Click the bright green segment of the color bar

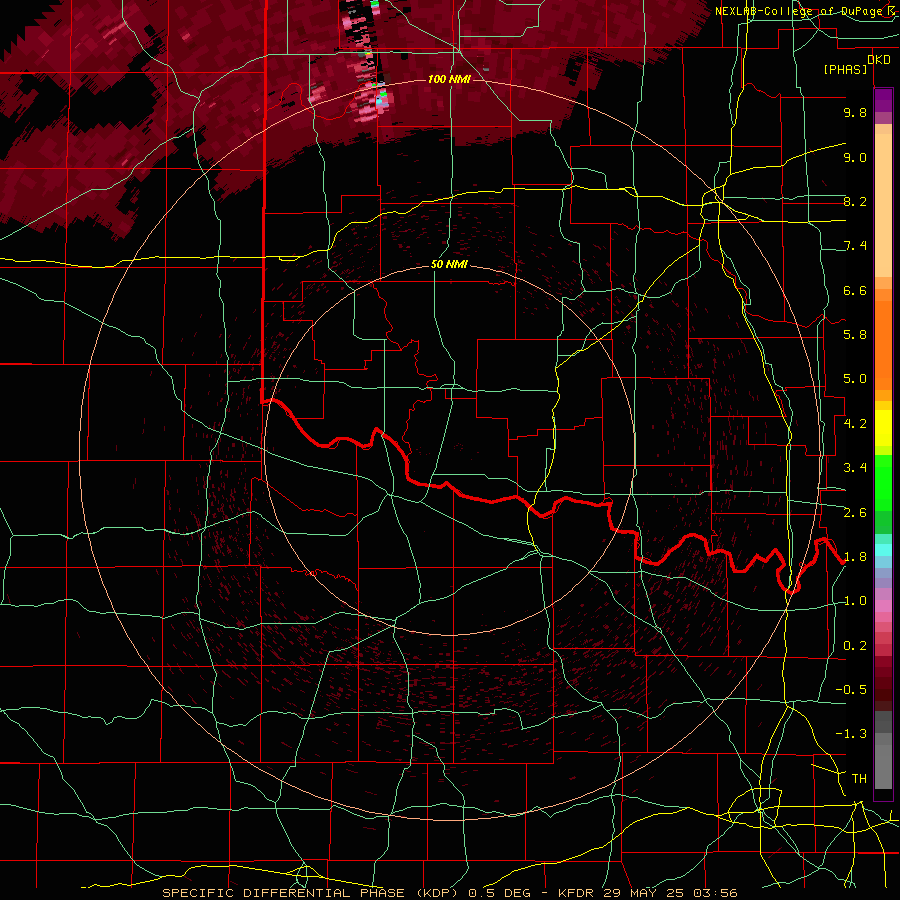click(x=883, y=482)
